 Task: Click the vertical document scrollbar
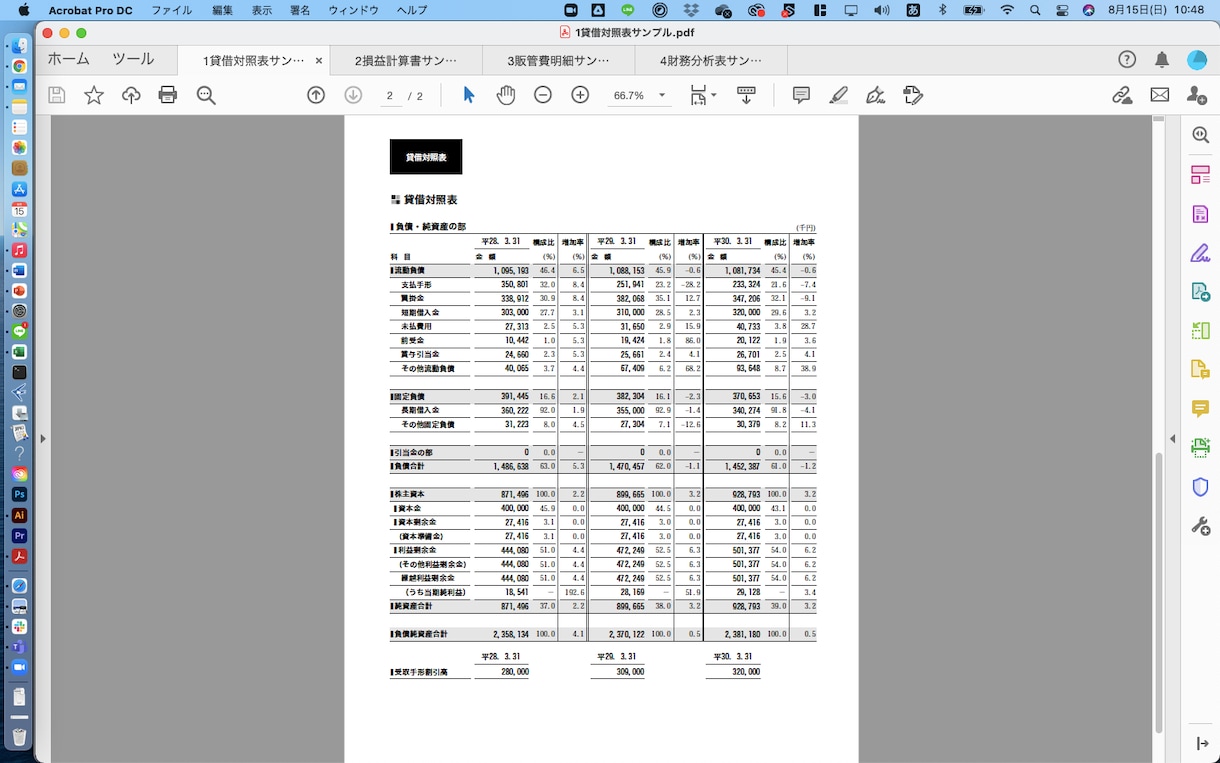(1159, 592)
